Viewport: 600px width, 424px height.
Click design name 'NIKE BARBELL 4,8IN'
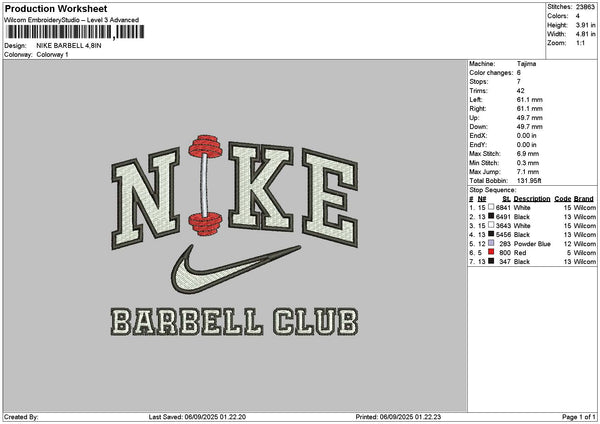coord(69,46)
